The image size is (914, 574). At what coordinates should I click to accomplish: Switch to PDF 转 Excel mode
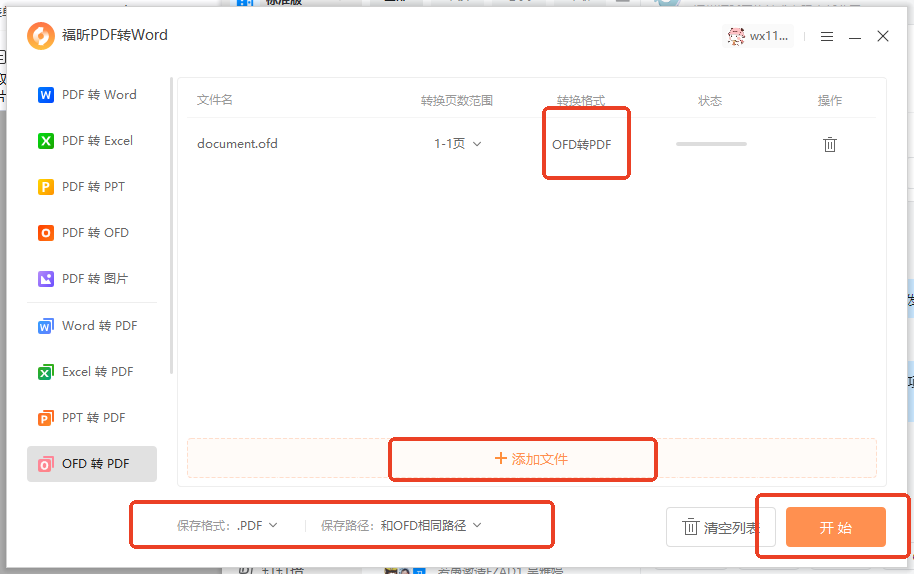coord(92,140)
